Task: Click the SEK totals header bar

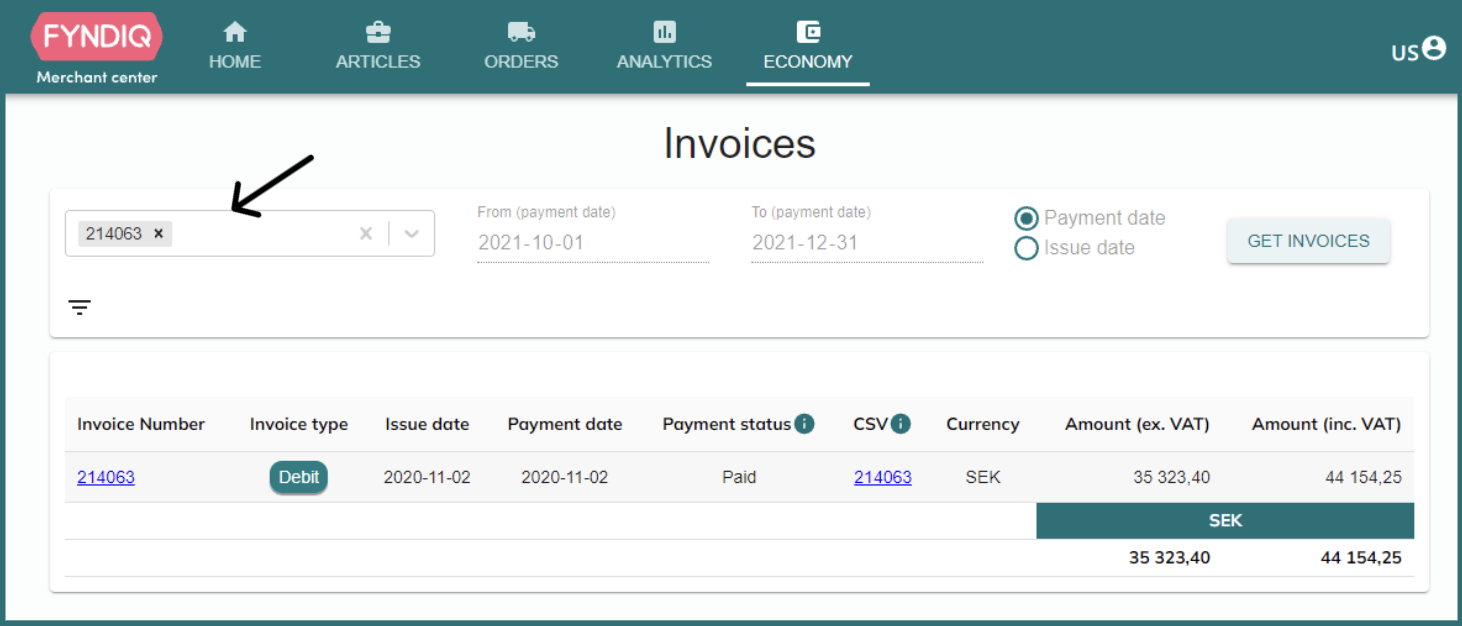Action: tap(1225, 521)
